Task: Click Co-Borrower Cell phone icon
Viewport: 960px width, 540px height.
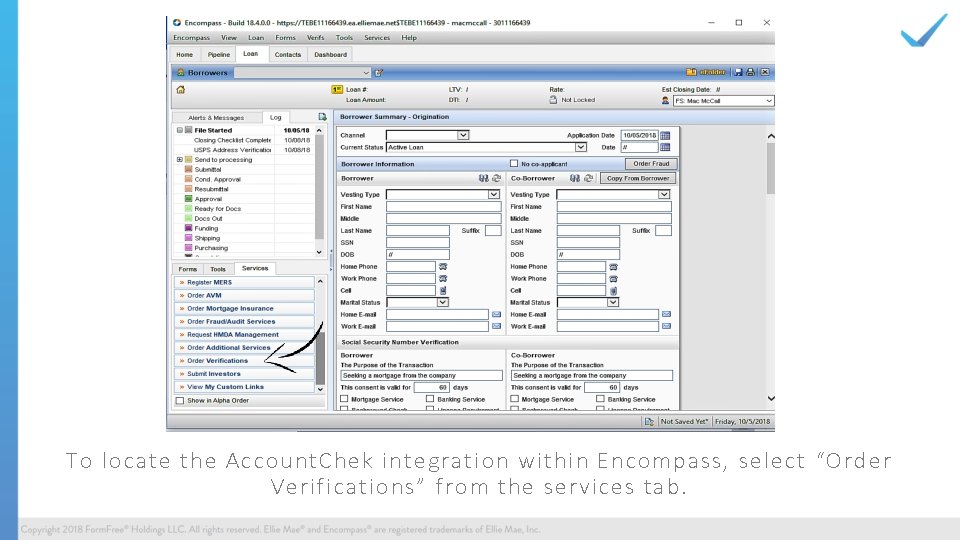Action: click(x=613, y=291)
